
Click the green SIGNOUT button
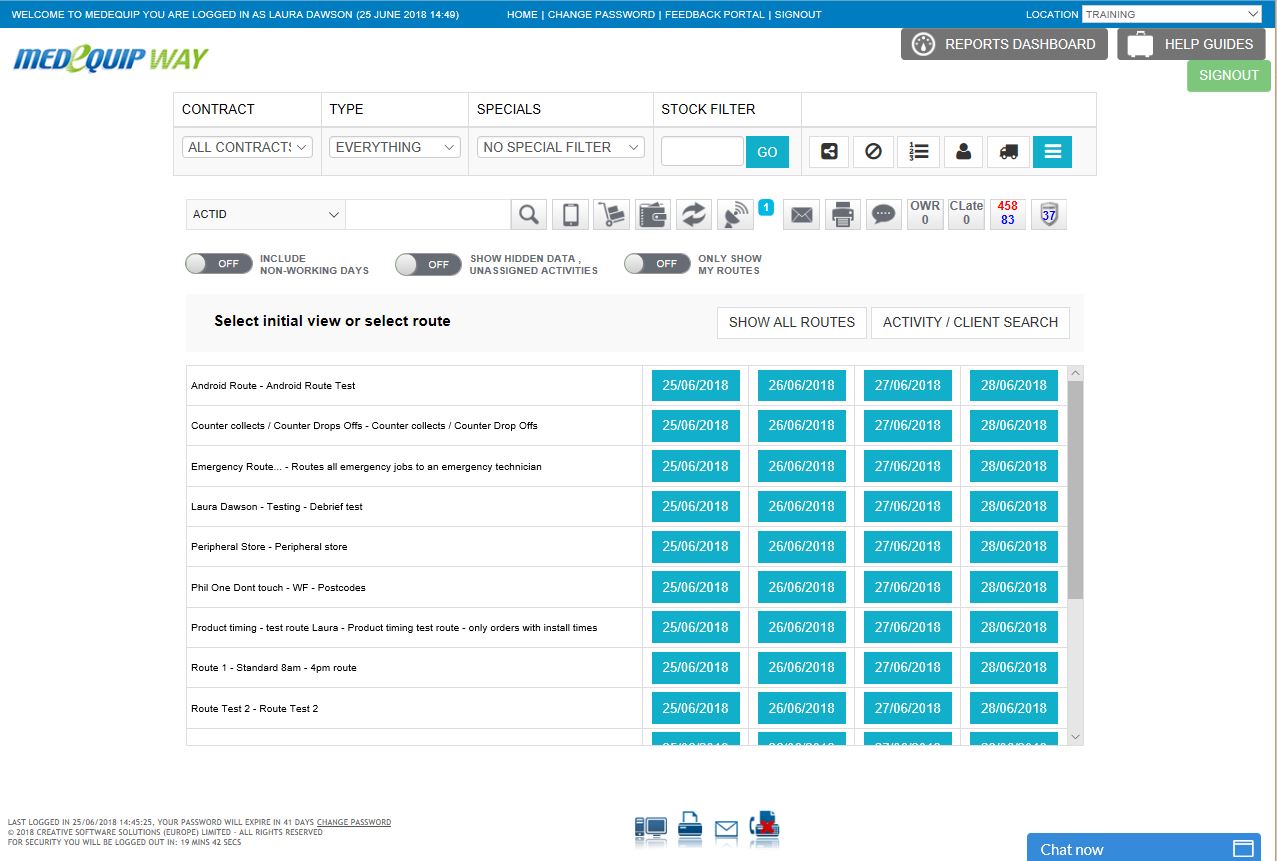[x=1229, y=76]
